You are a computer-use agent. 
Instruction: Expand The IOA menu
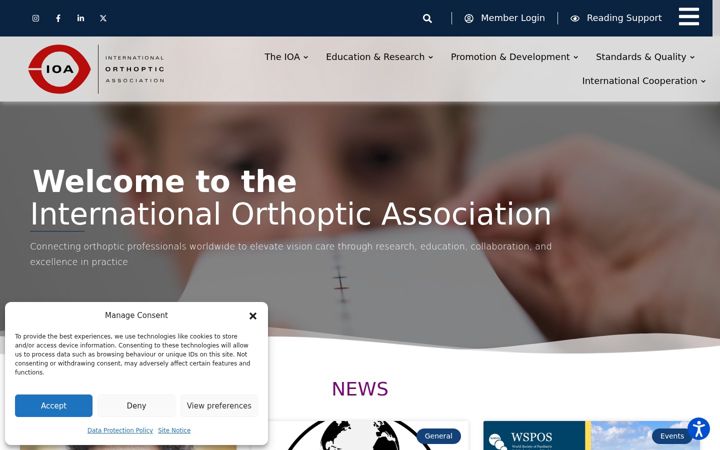click(286, 57)
